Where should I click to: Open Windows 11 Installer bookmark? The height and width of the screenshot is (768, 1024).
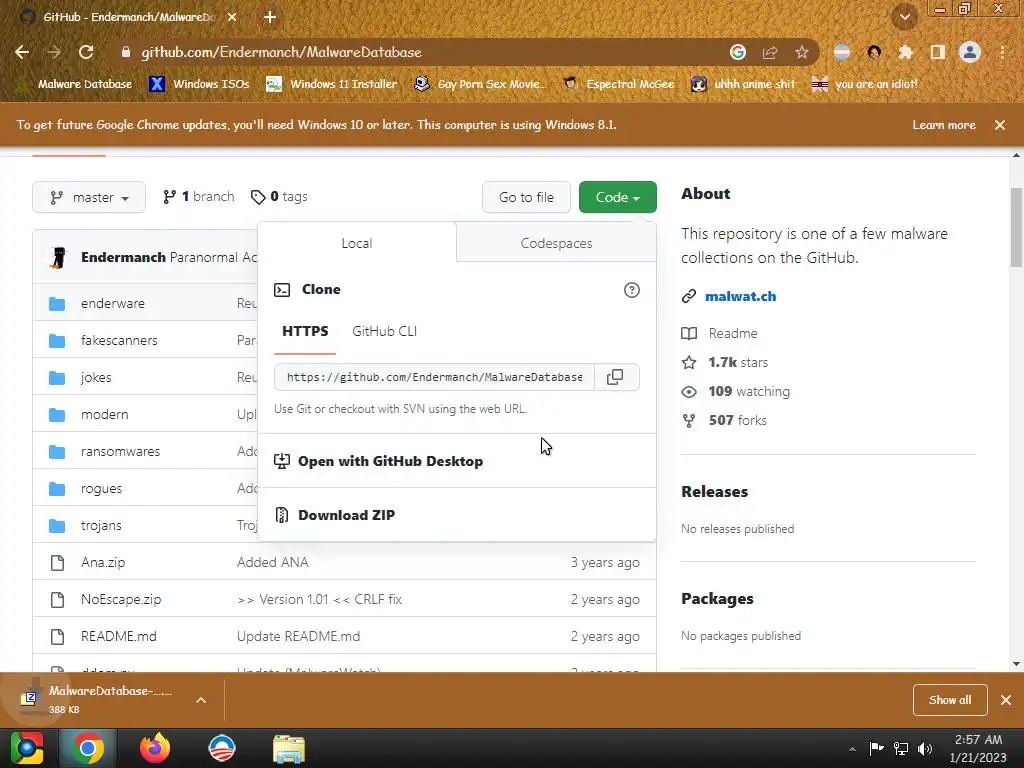pyautogui.click(x=332, y=84)
